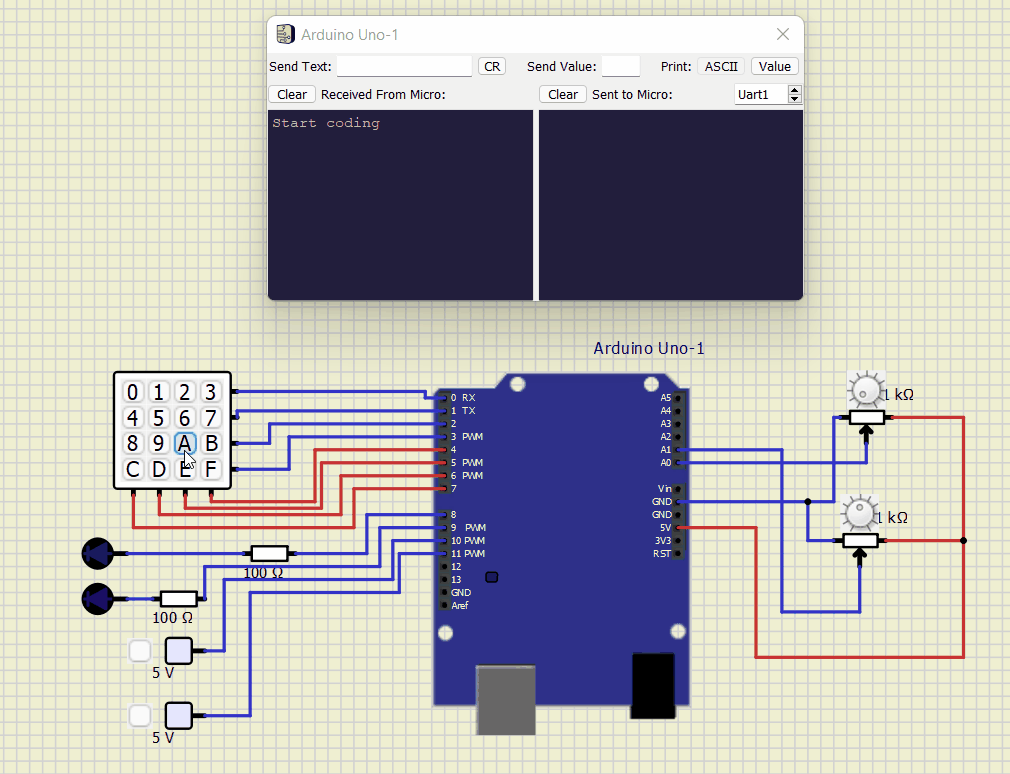Select the lower LED component
Screen dimensions: 1010x774
[98, 599]
